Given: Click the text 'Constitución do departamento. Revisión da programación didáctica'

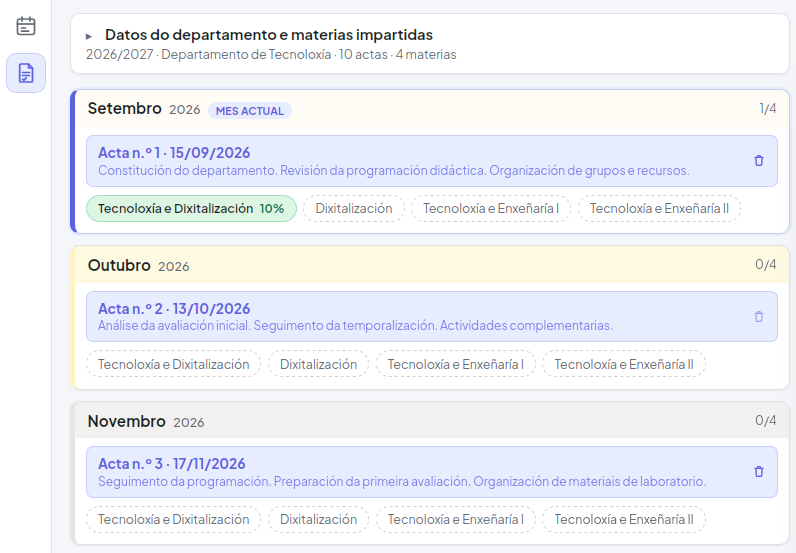Looking at the screenshot, I should click(292, 171).
